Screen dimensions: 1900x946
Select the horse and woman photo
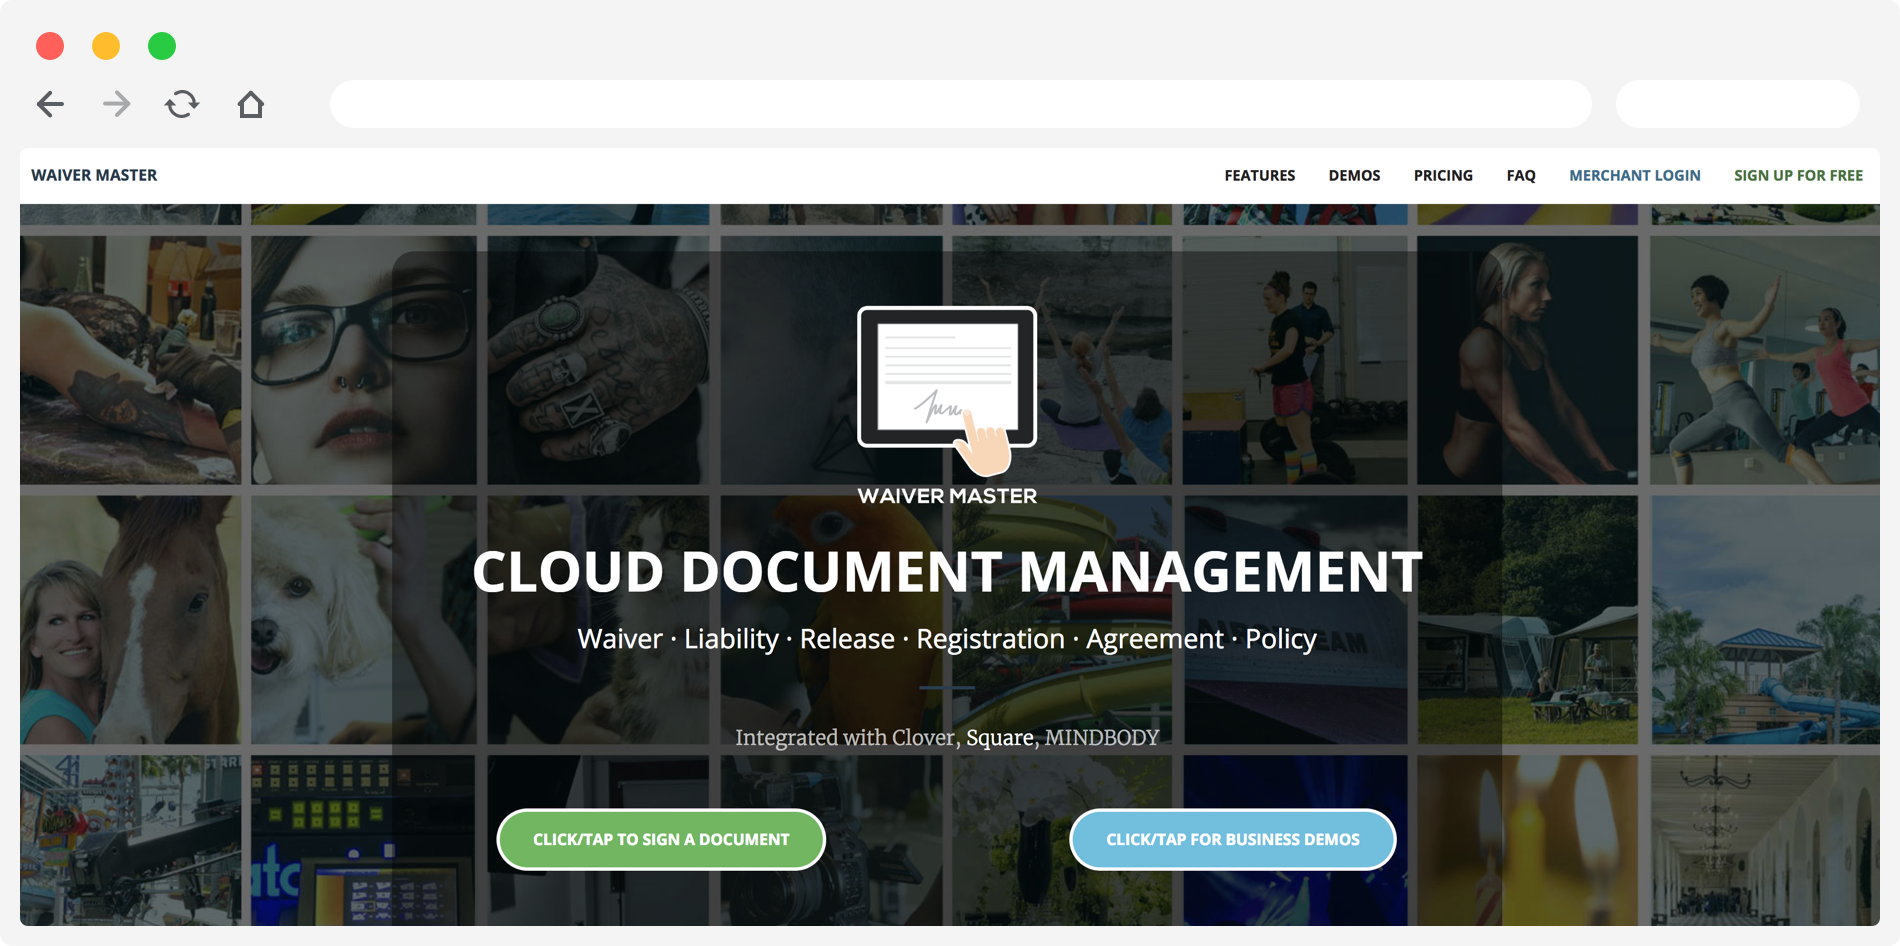tap(130, 620)
